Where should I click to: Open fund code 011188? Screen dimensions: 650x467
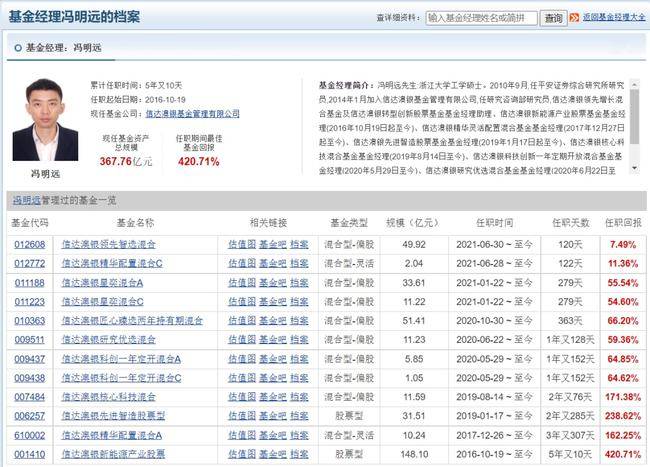pos(29,283)
